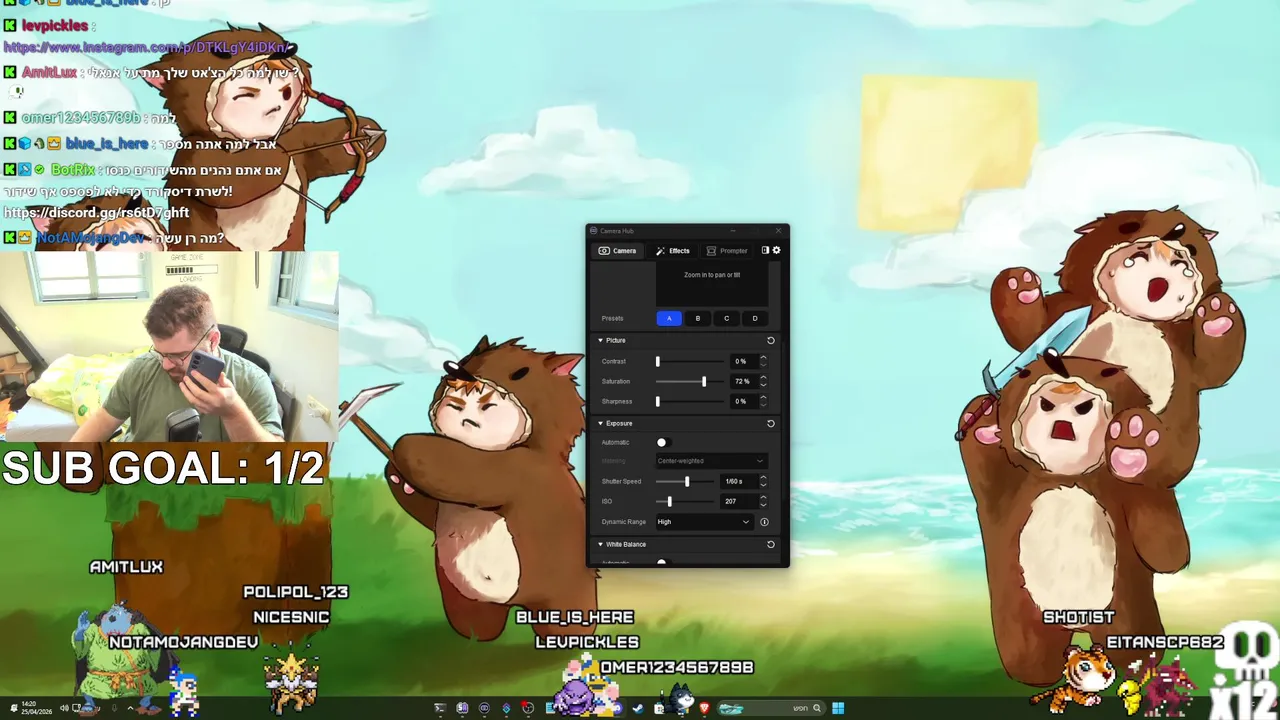Increase Shutter Speed with up stepper arrow
This screenshot has height=720, width=1280.
pyautogui.click(x=763, y=478)
